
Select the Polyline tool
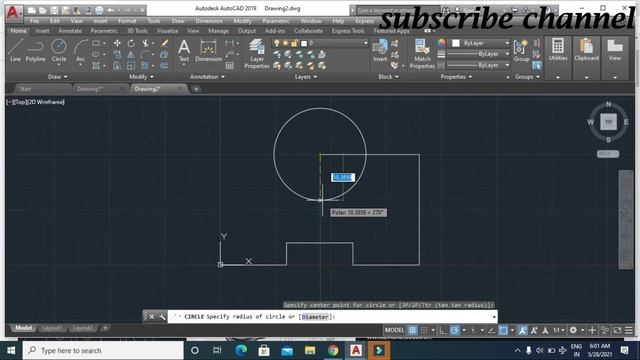pos(36,50)
